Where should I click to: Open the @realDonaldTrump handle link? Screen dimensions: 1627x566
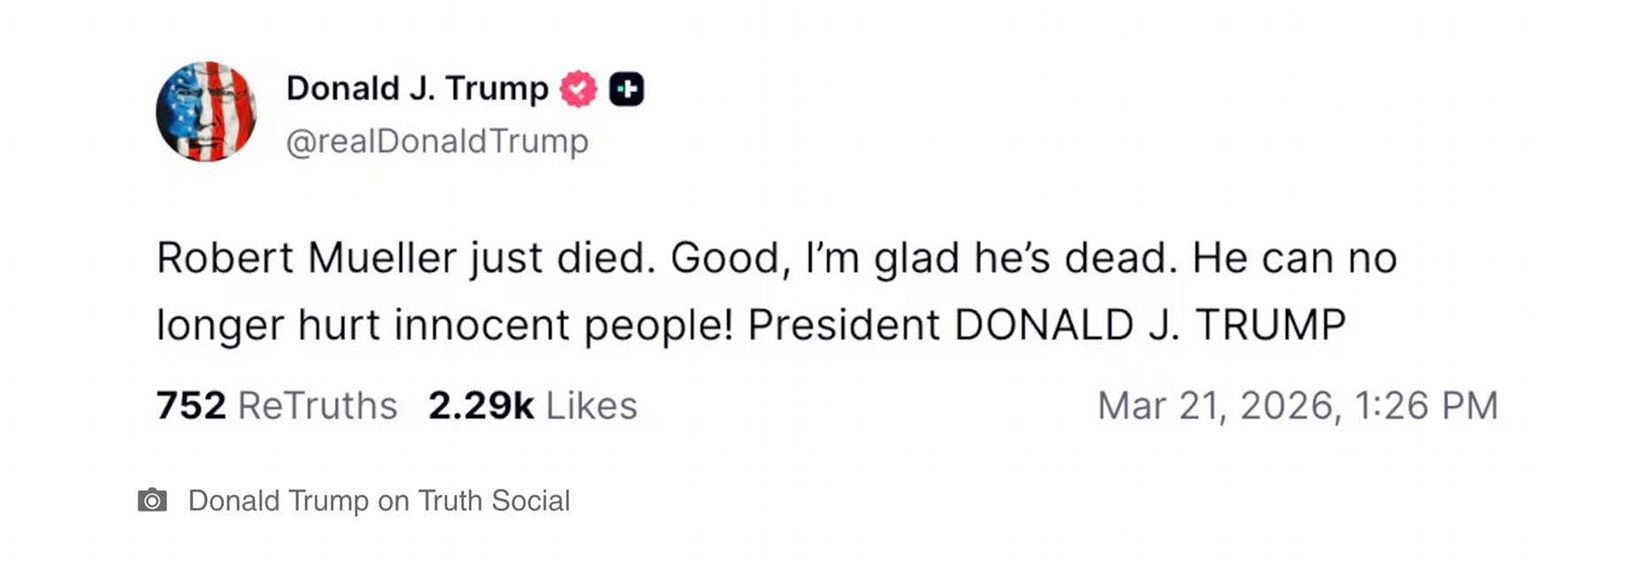point(437,141)
